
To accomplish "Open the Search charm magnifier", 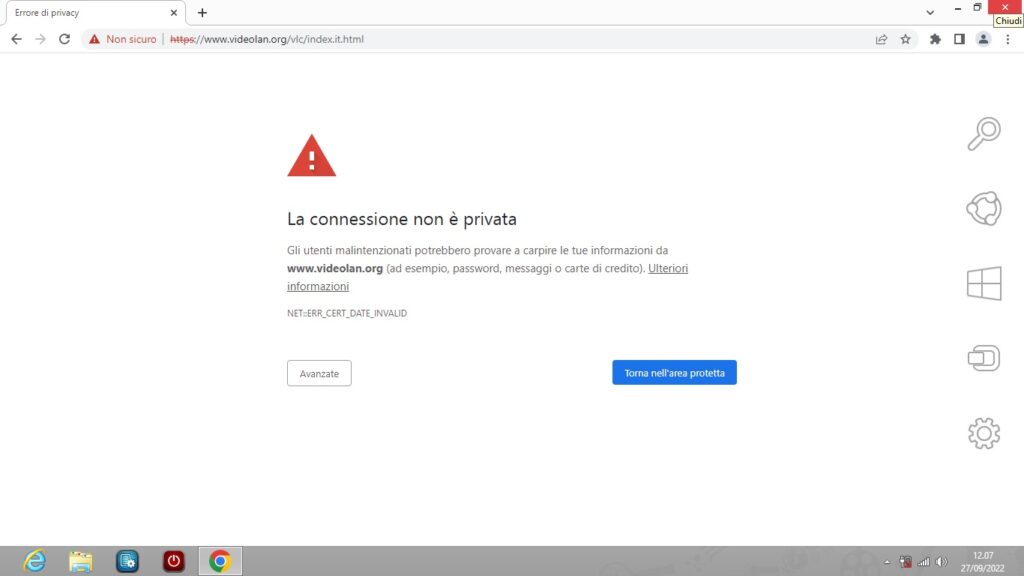I will coord(984,133).
